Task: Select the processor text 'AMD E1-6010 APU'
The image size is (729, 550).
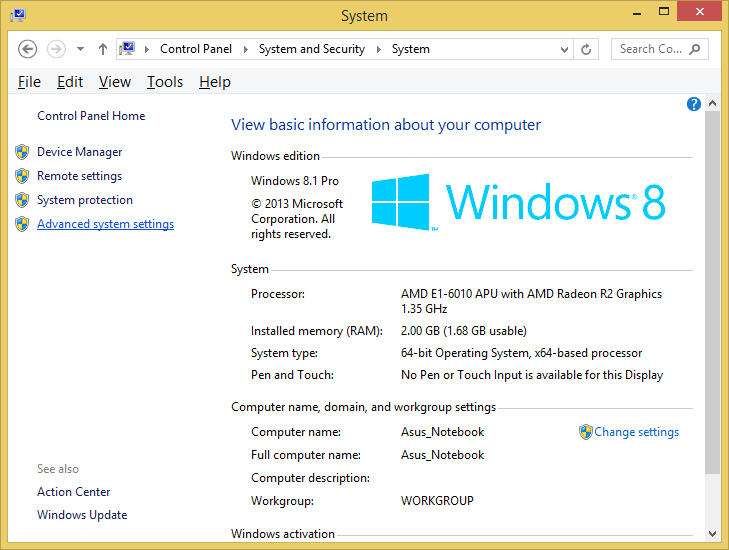Action: (x=449, y=294)
